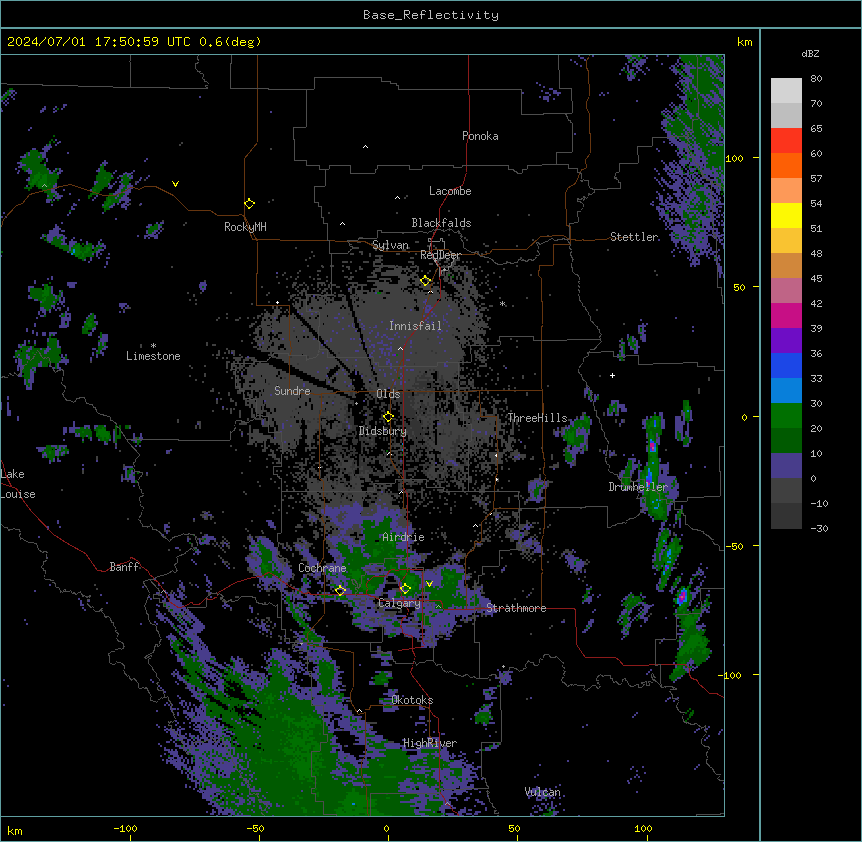This screenshot has width=862, height=842.
Task: Select the Innisfail label
Action: 415,326
